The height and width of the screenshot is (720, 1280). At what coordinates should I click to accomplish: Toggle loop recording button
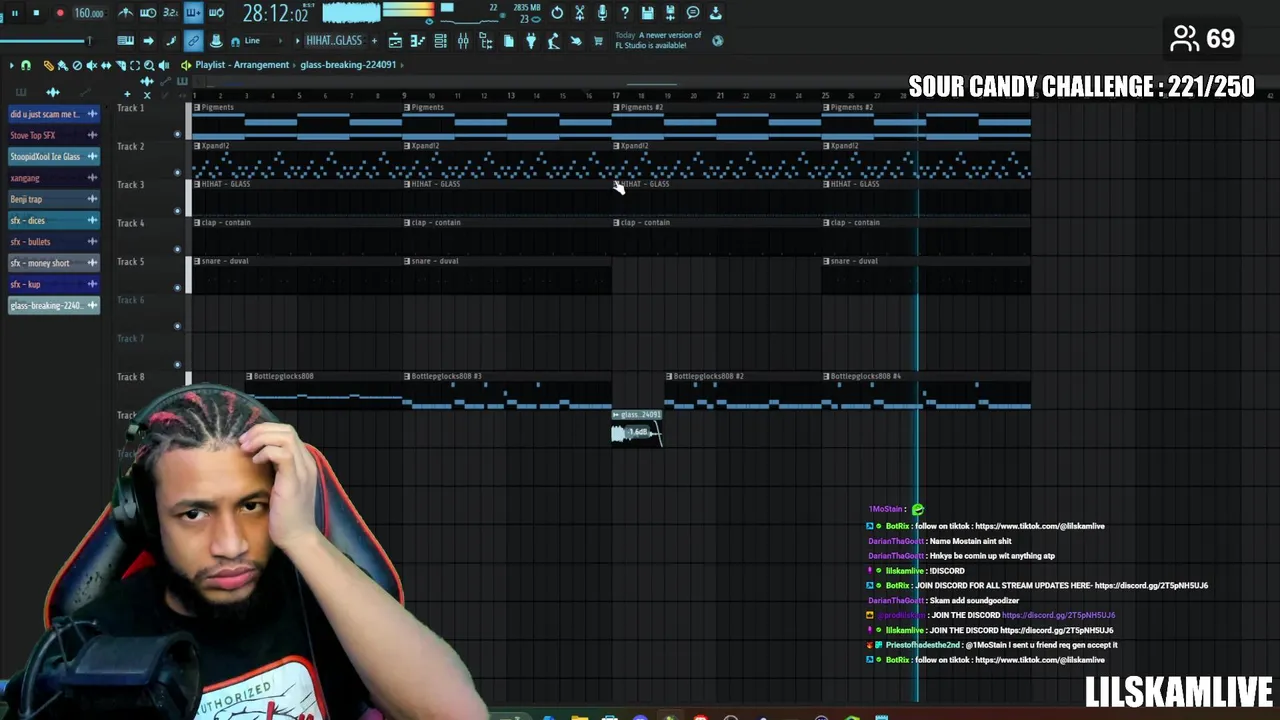pyautogui.click(x=216, y=13)
